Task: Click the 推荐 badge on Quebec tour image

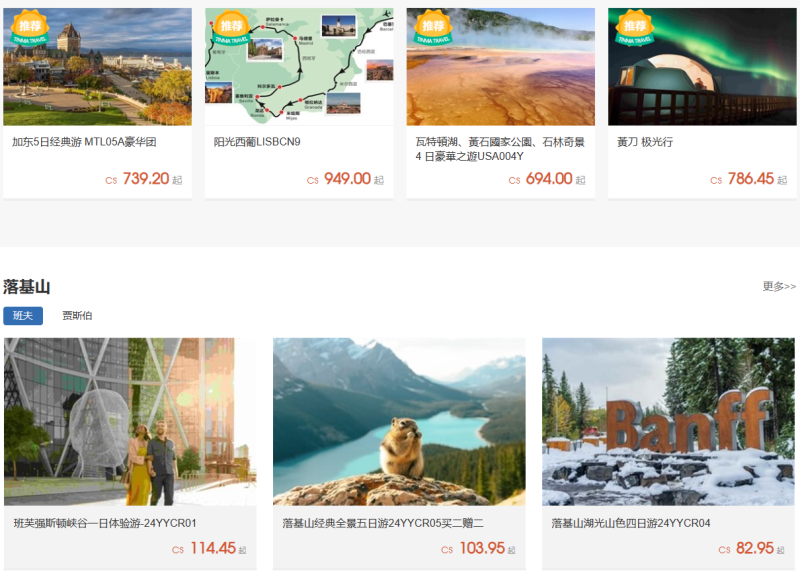Action: click(30, 28)
